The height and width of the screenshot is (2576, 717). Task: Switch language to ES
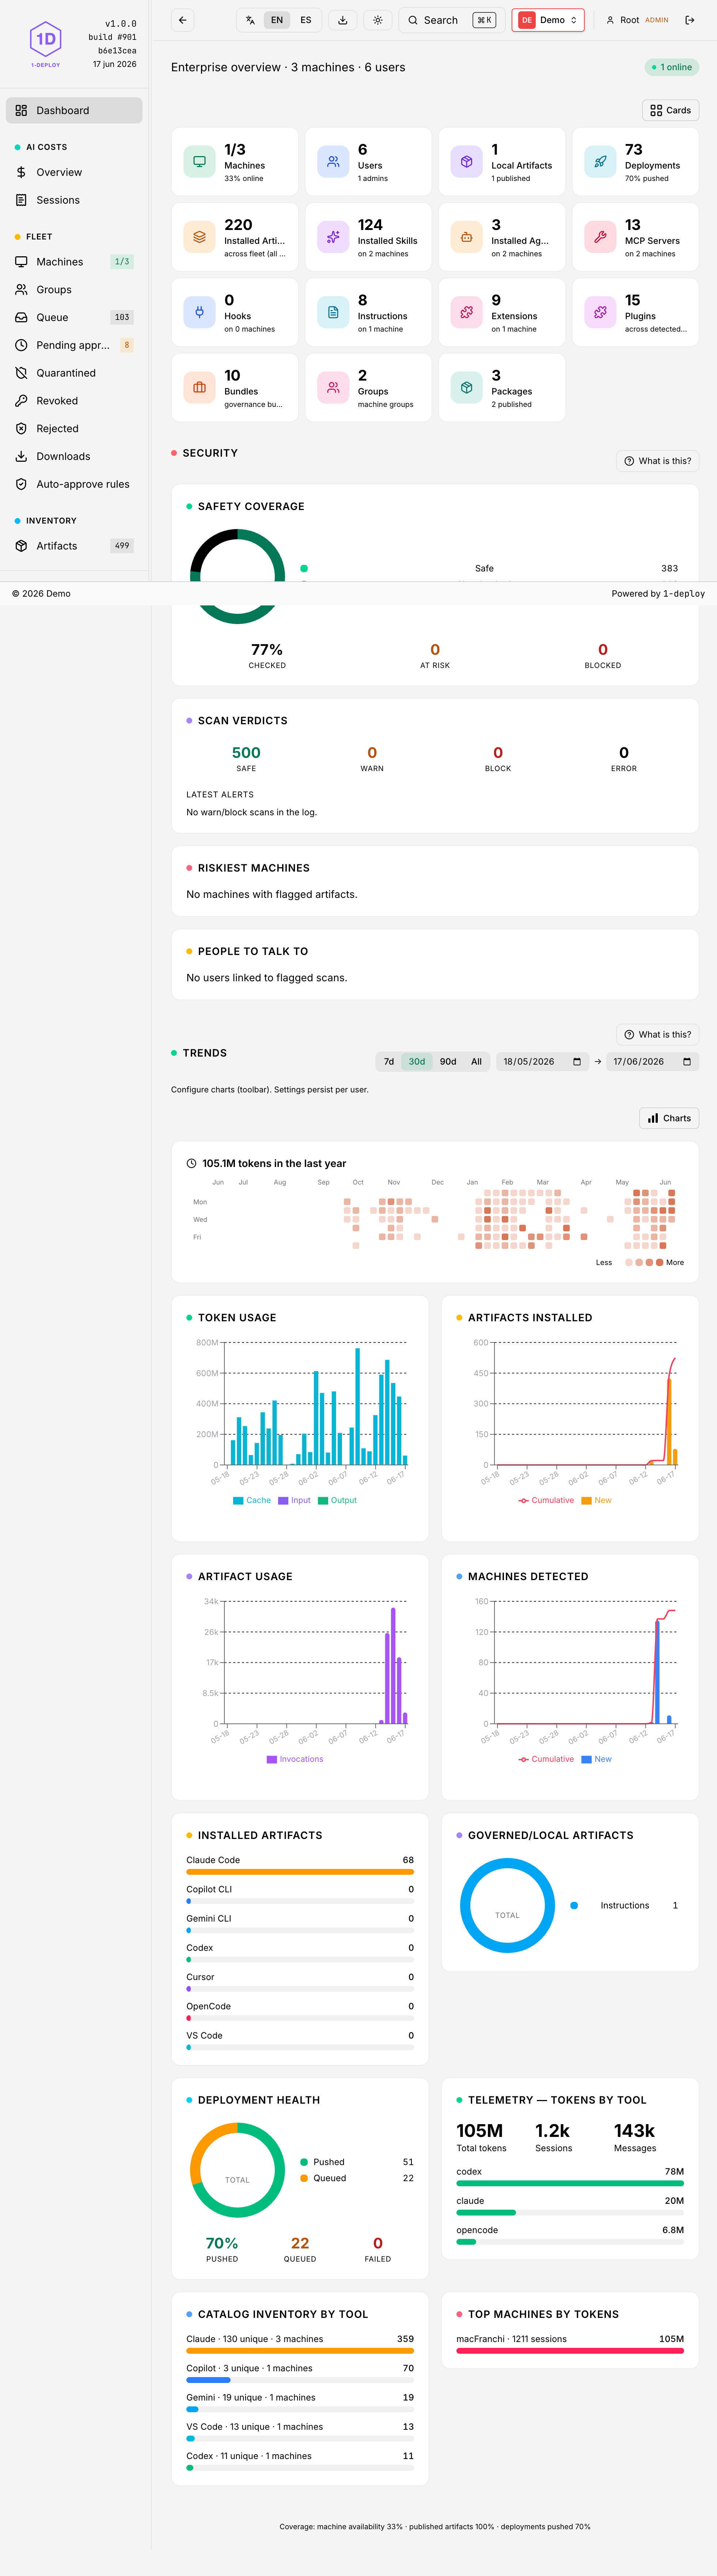(306, 20)
